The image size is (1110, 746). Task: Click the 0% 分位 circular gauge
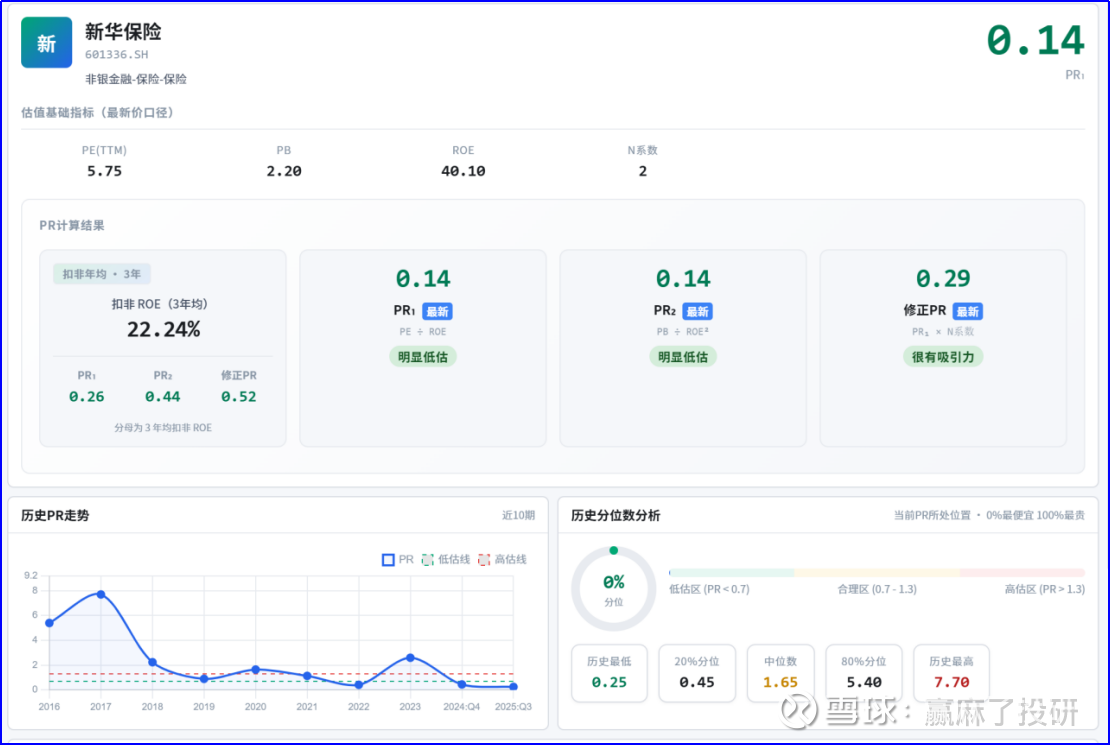pyautogui.click(x=614, y=589)
